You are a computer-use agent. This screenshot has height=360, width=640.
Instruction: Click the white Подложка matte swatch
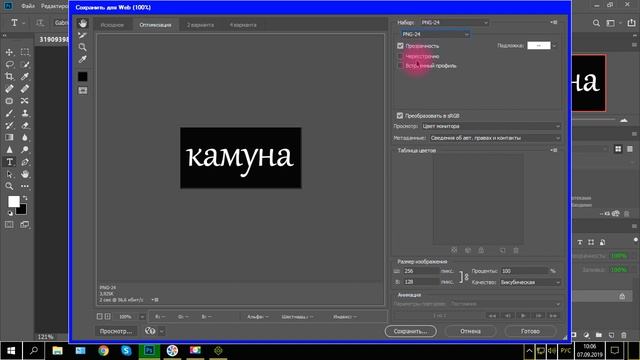point(539,46)
